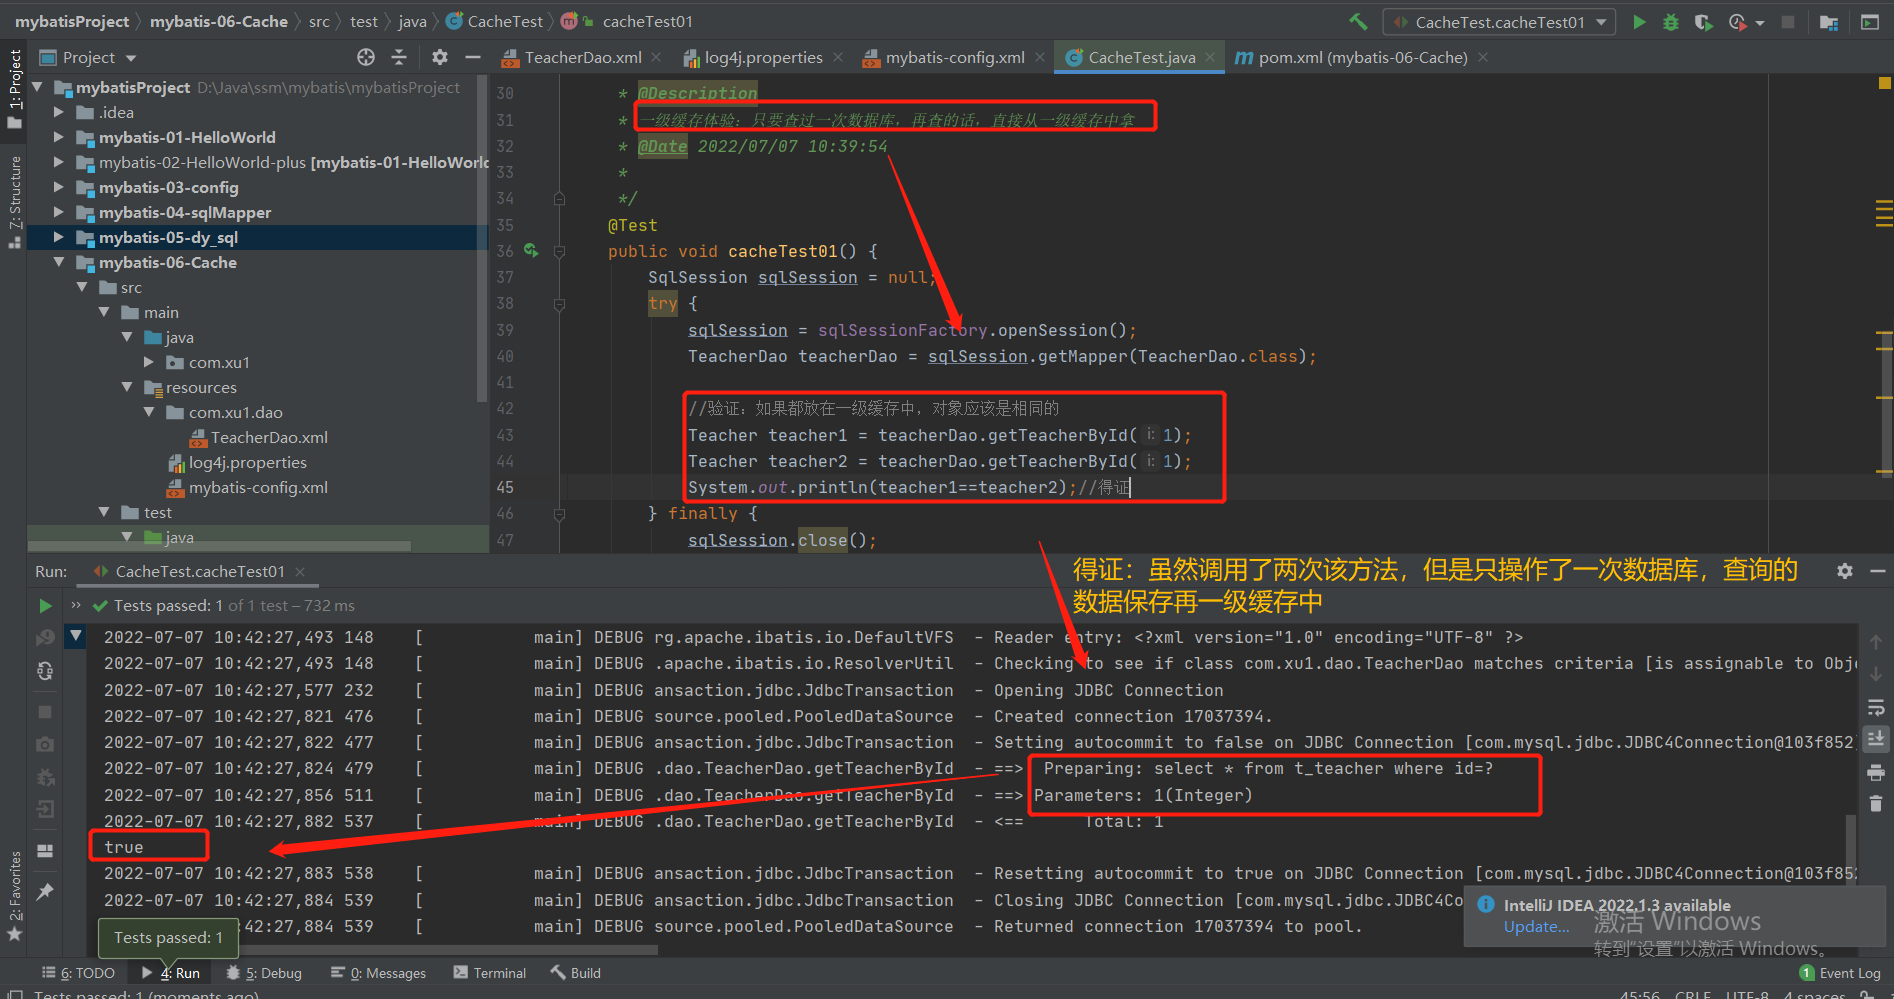Open the Favorites tool window star
Image resolution: width=1894 pixels, height=999 pixels.
[x=15, y=934]
